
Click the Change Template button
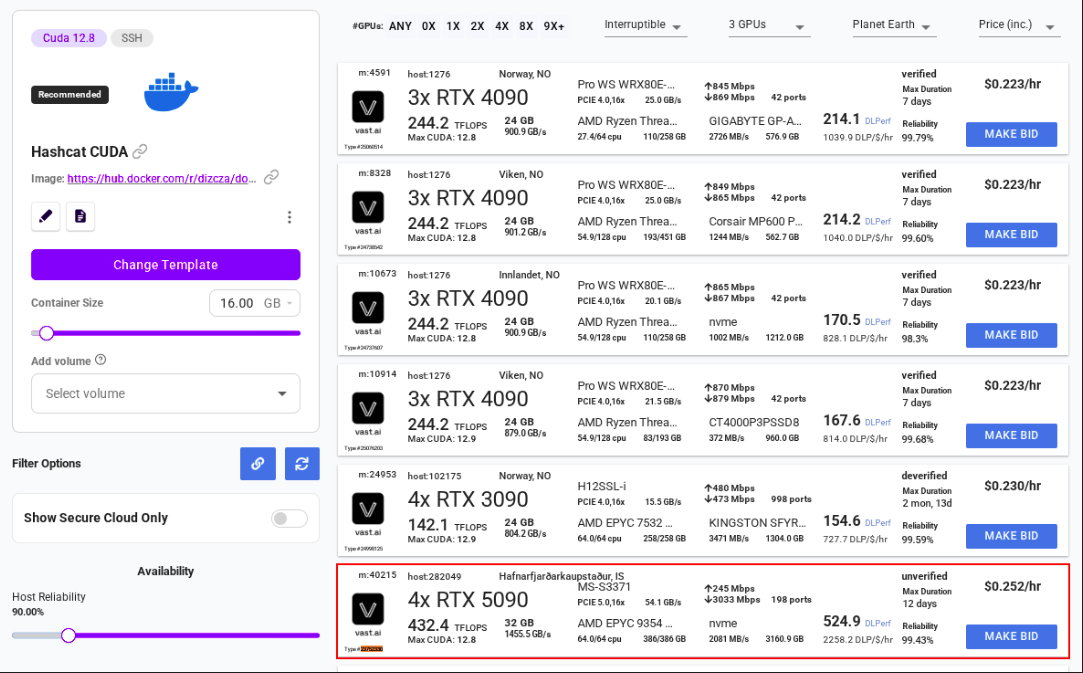click(166, 265)
